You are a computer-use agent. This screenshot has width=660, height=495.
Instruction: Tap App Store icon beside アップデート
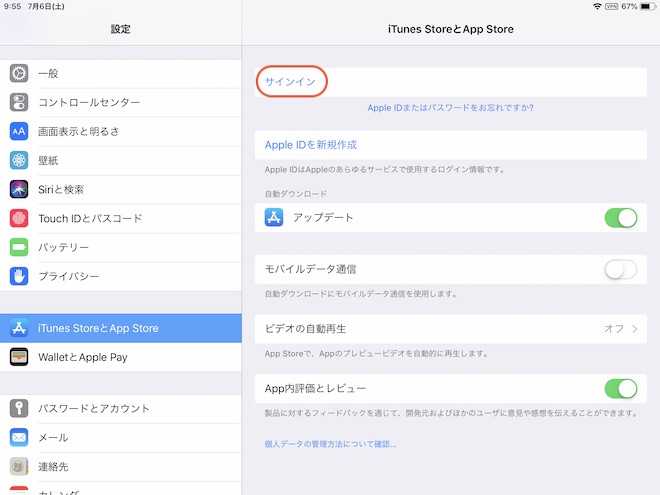click(274, 218)
